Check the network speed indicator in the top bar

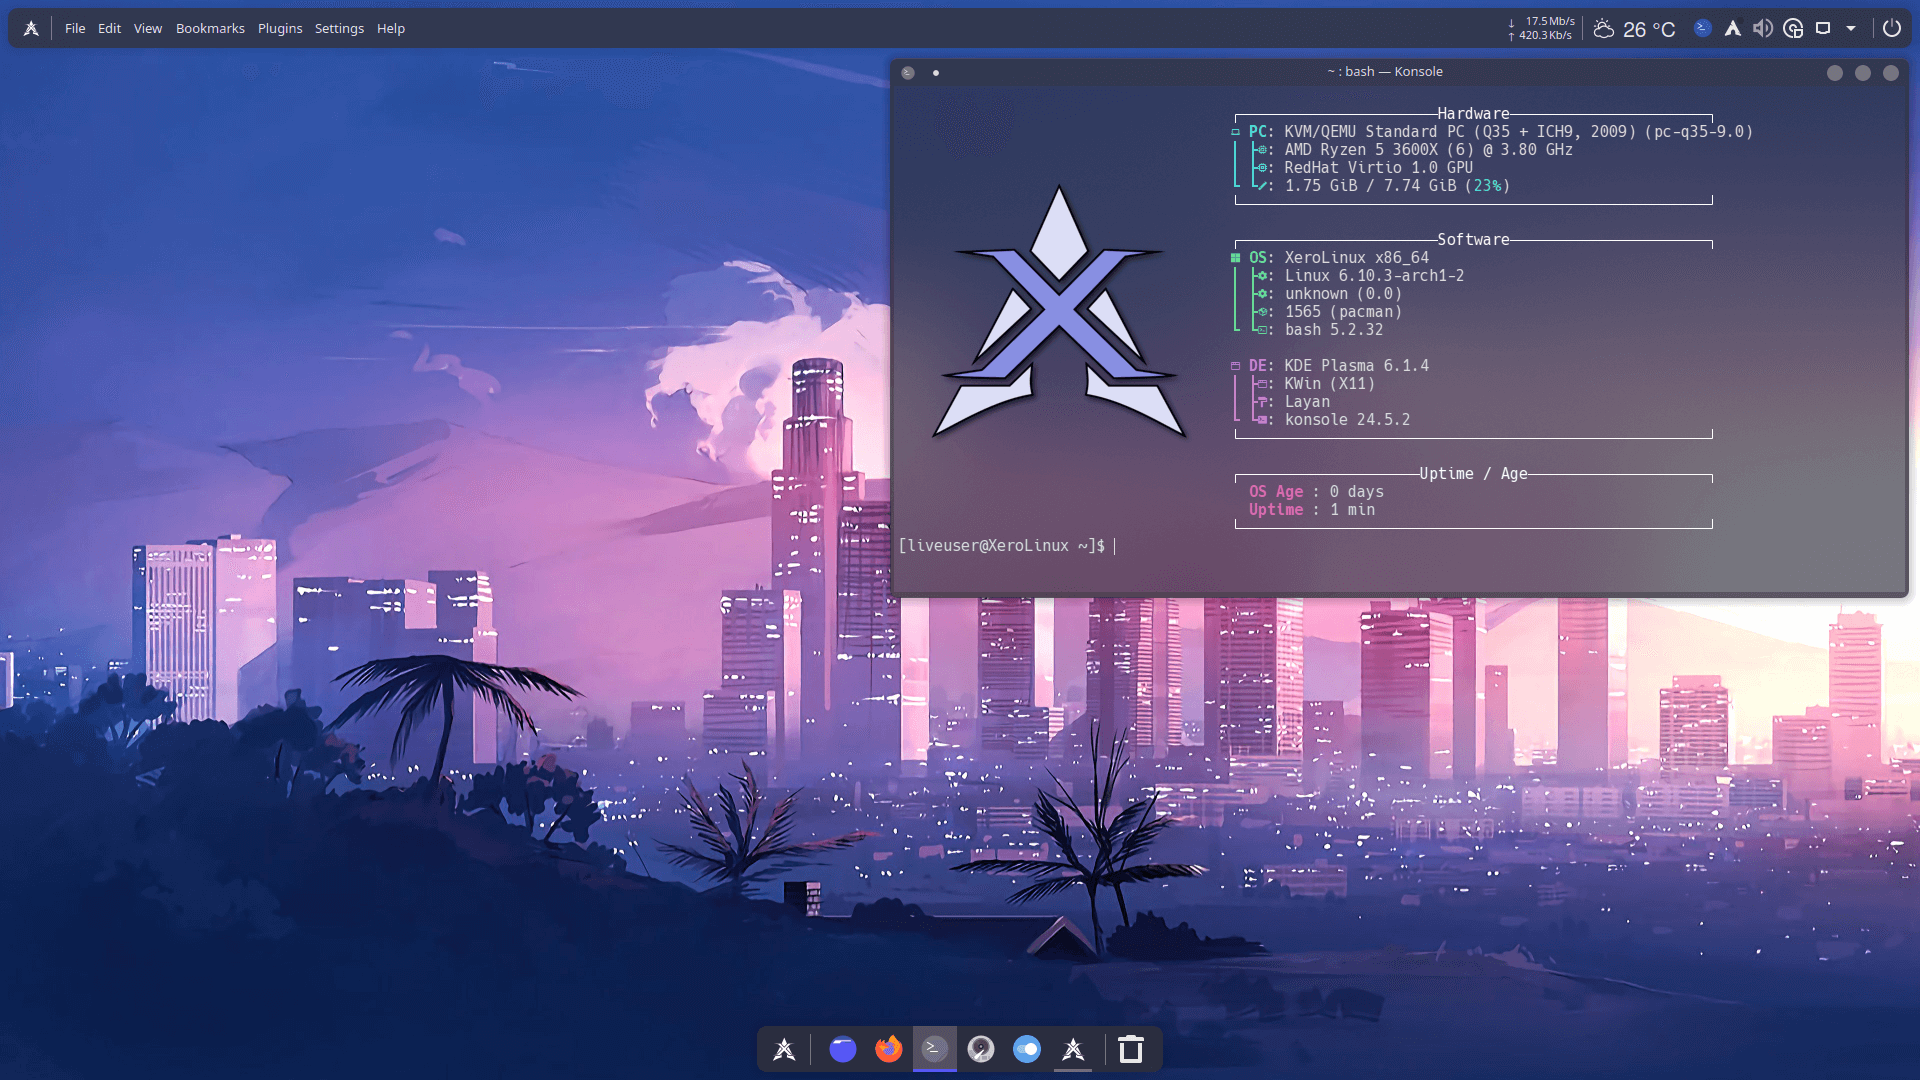click(1537, 27)
